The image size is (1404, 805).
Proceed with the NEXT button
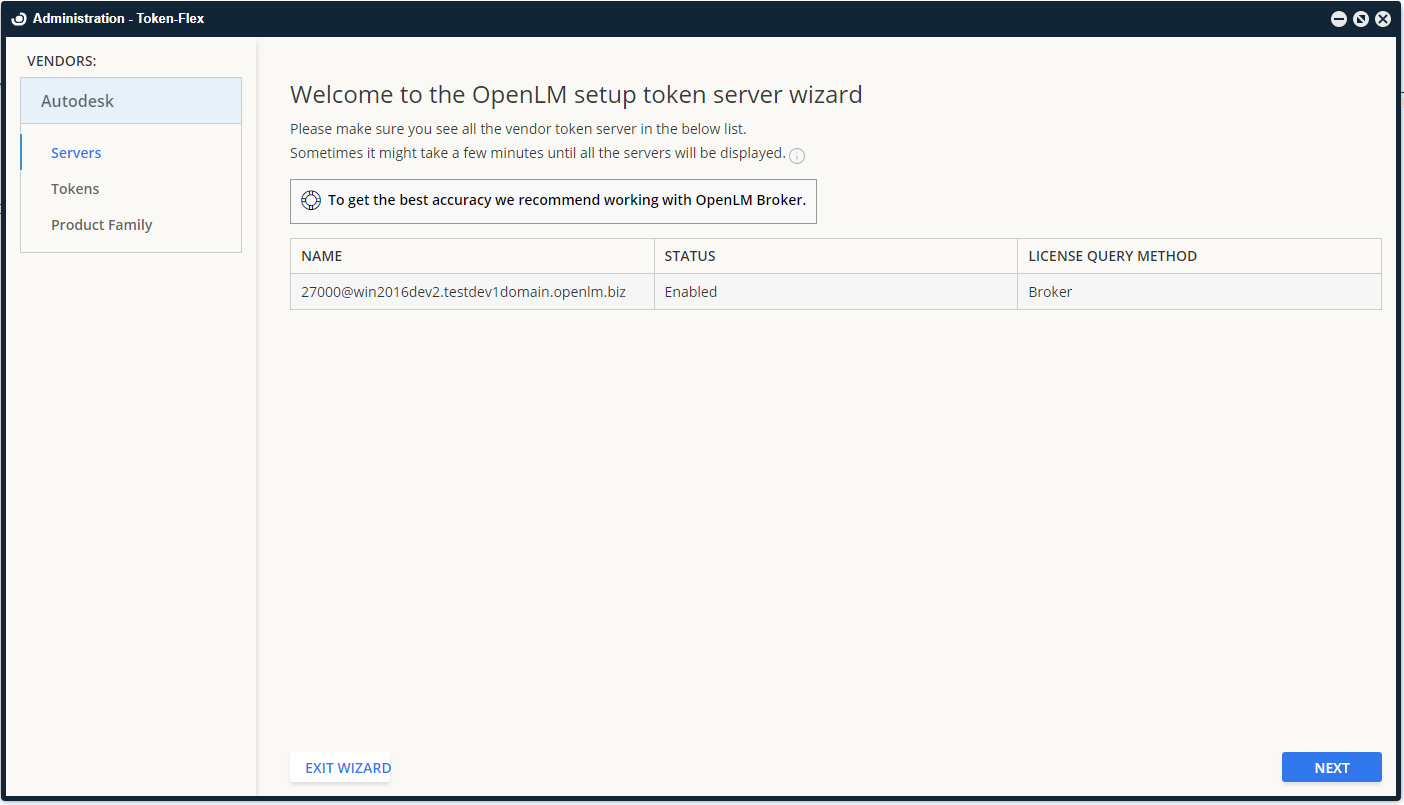tap(1331, 767)
